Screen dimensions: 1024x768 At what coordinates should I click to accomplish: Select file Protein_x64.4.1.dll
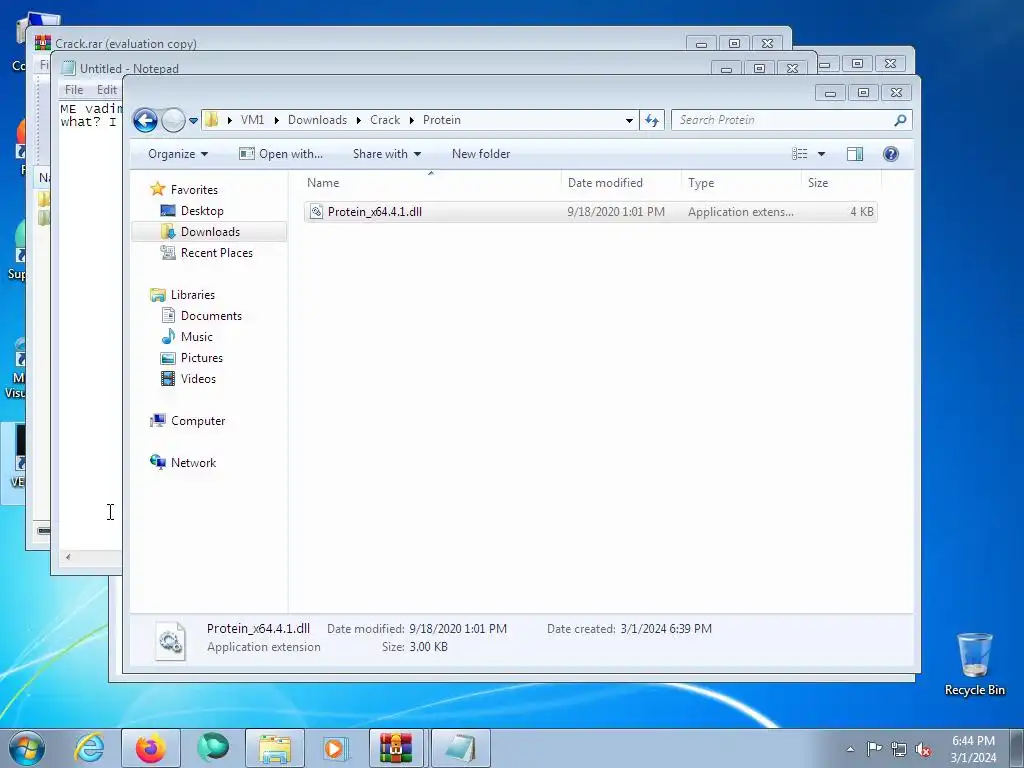590,212
